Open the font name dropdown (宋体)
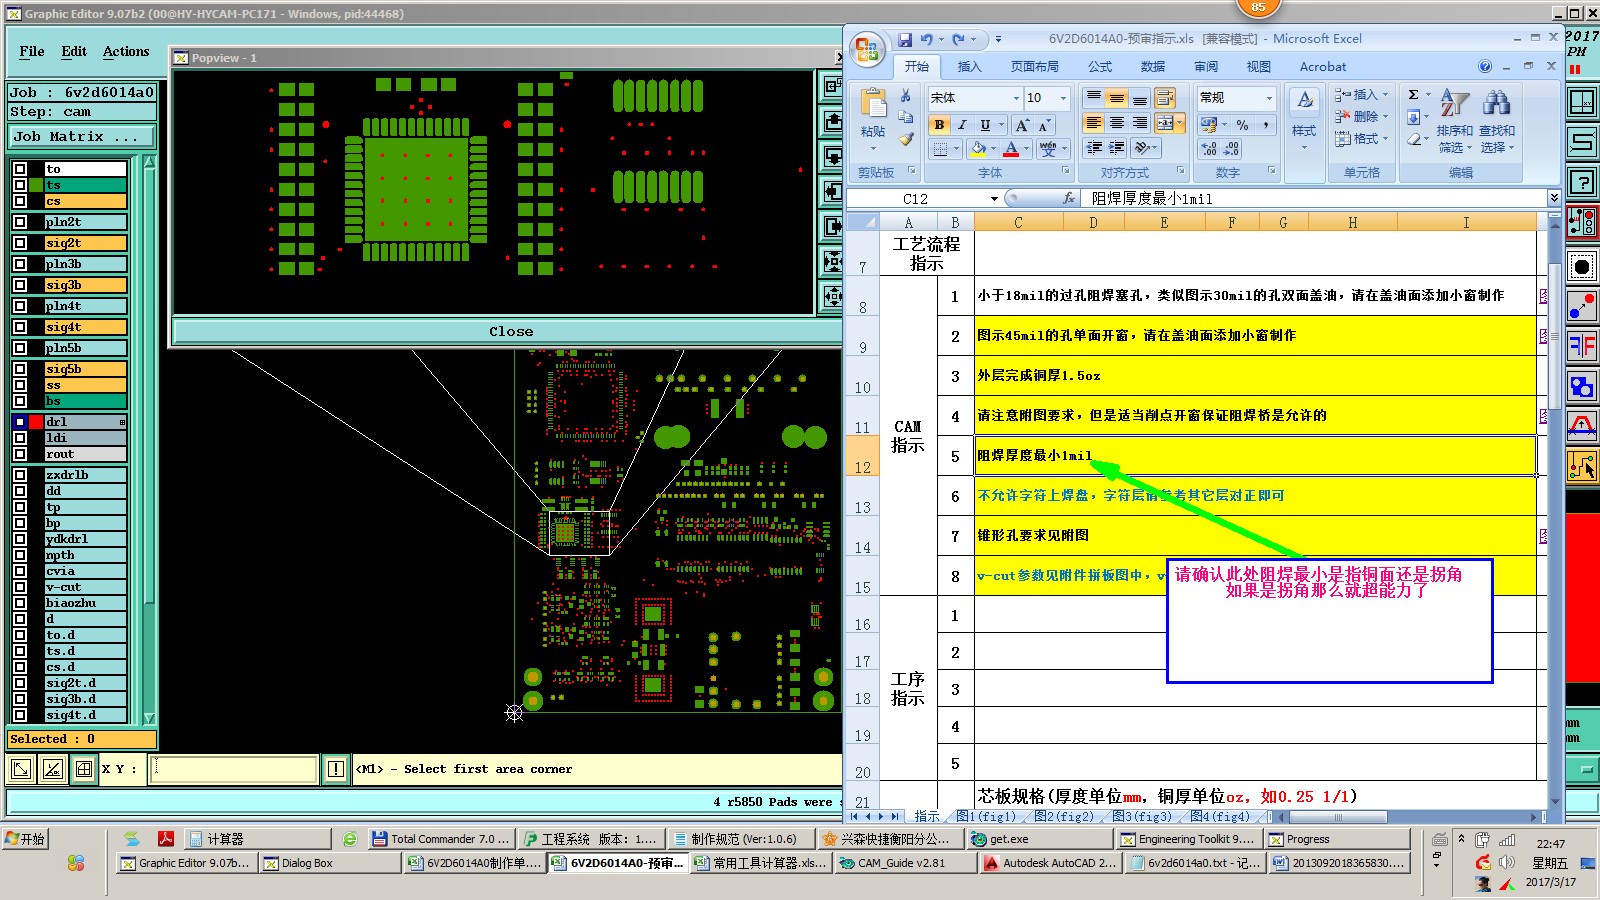This screenshot has height=900, width=1600. tap(1016, 98)
